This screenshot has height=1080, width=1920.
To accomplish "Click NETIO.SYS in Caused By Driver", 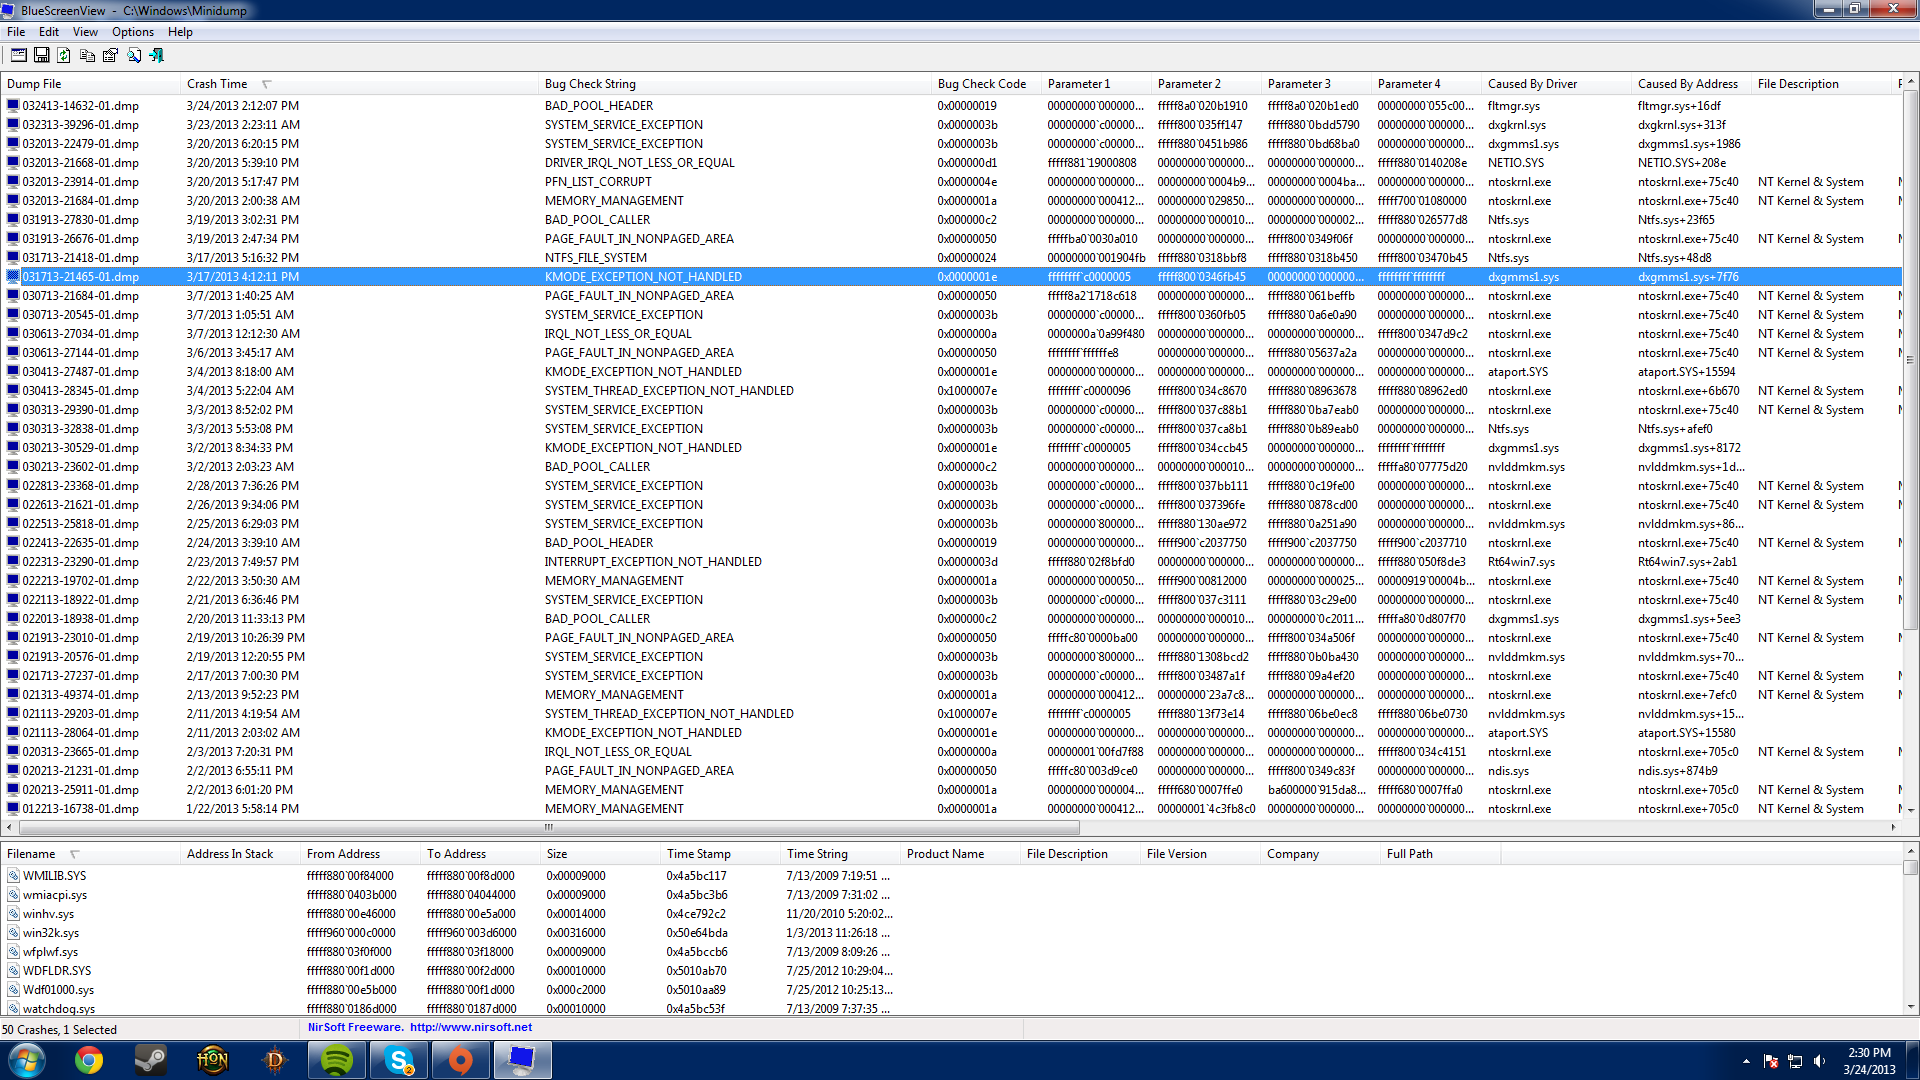I will click(x=1515, y=163).
